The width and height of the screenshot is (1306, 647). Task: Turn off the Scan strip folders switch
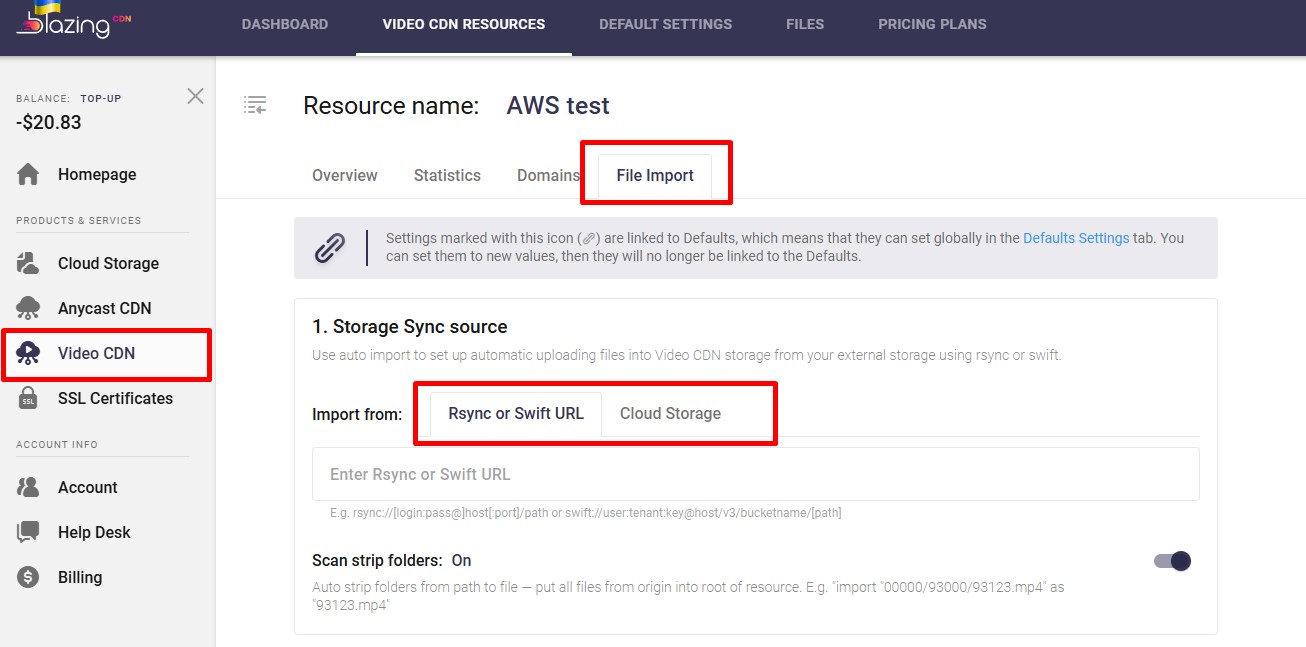(x=1172, y=561)
